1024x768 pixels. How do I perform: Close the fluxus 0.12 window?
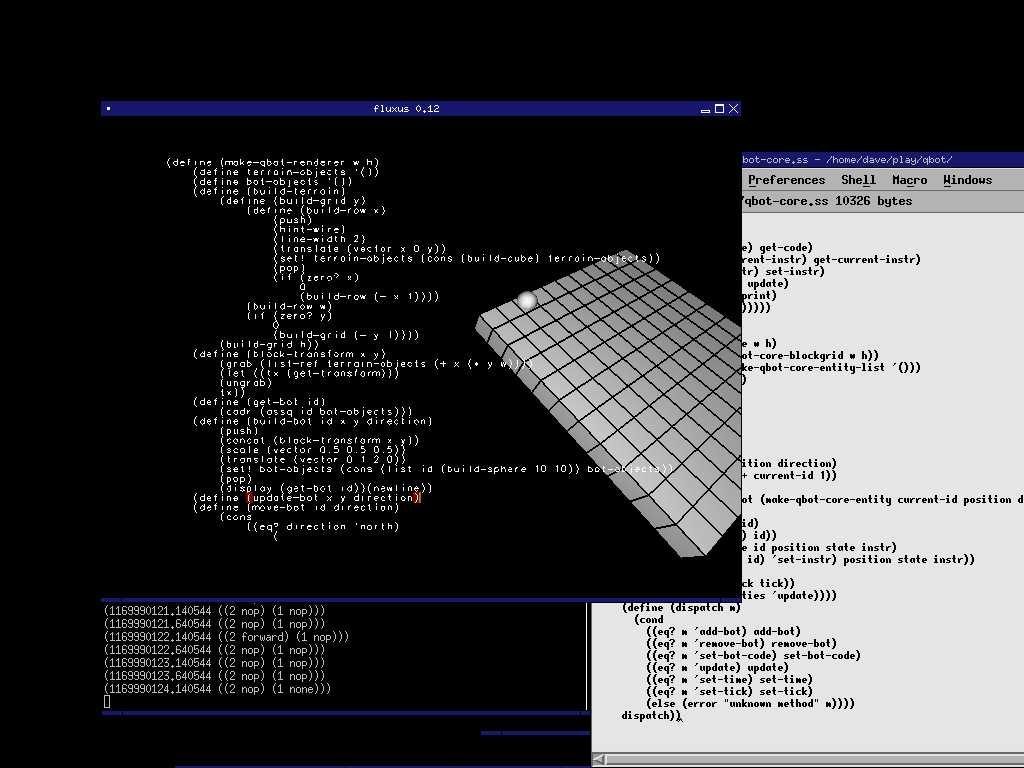(x=733, y=109)
